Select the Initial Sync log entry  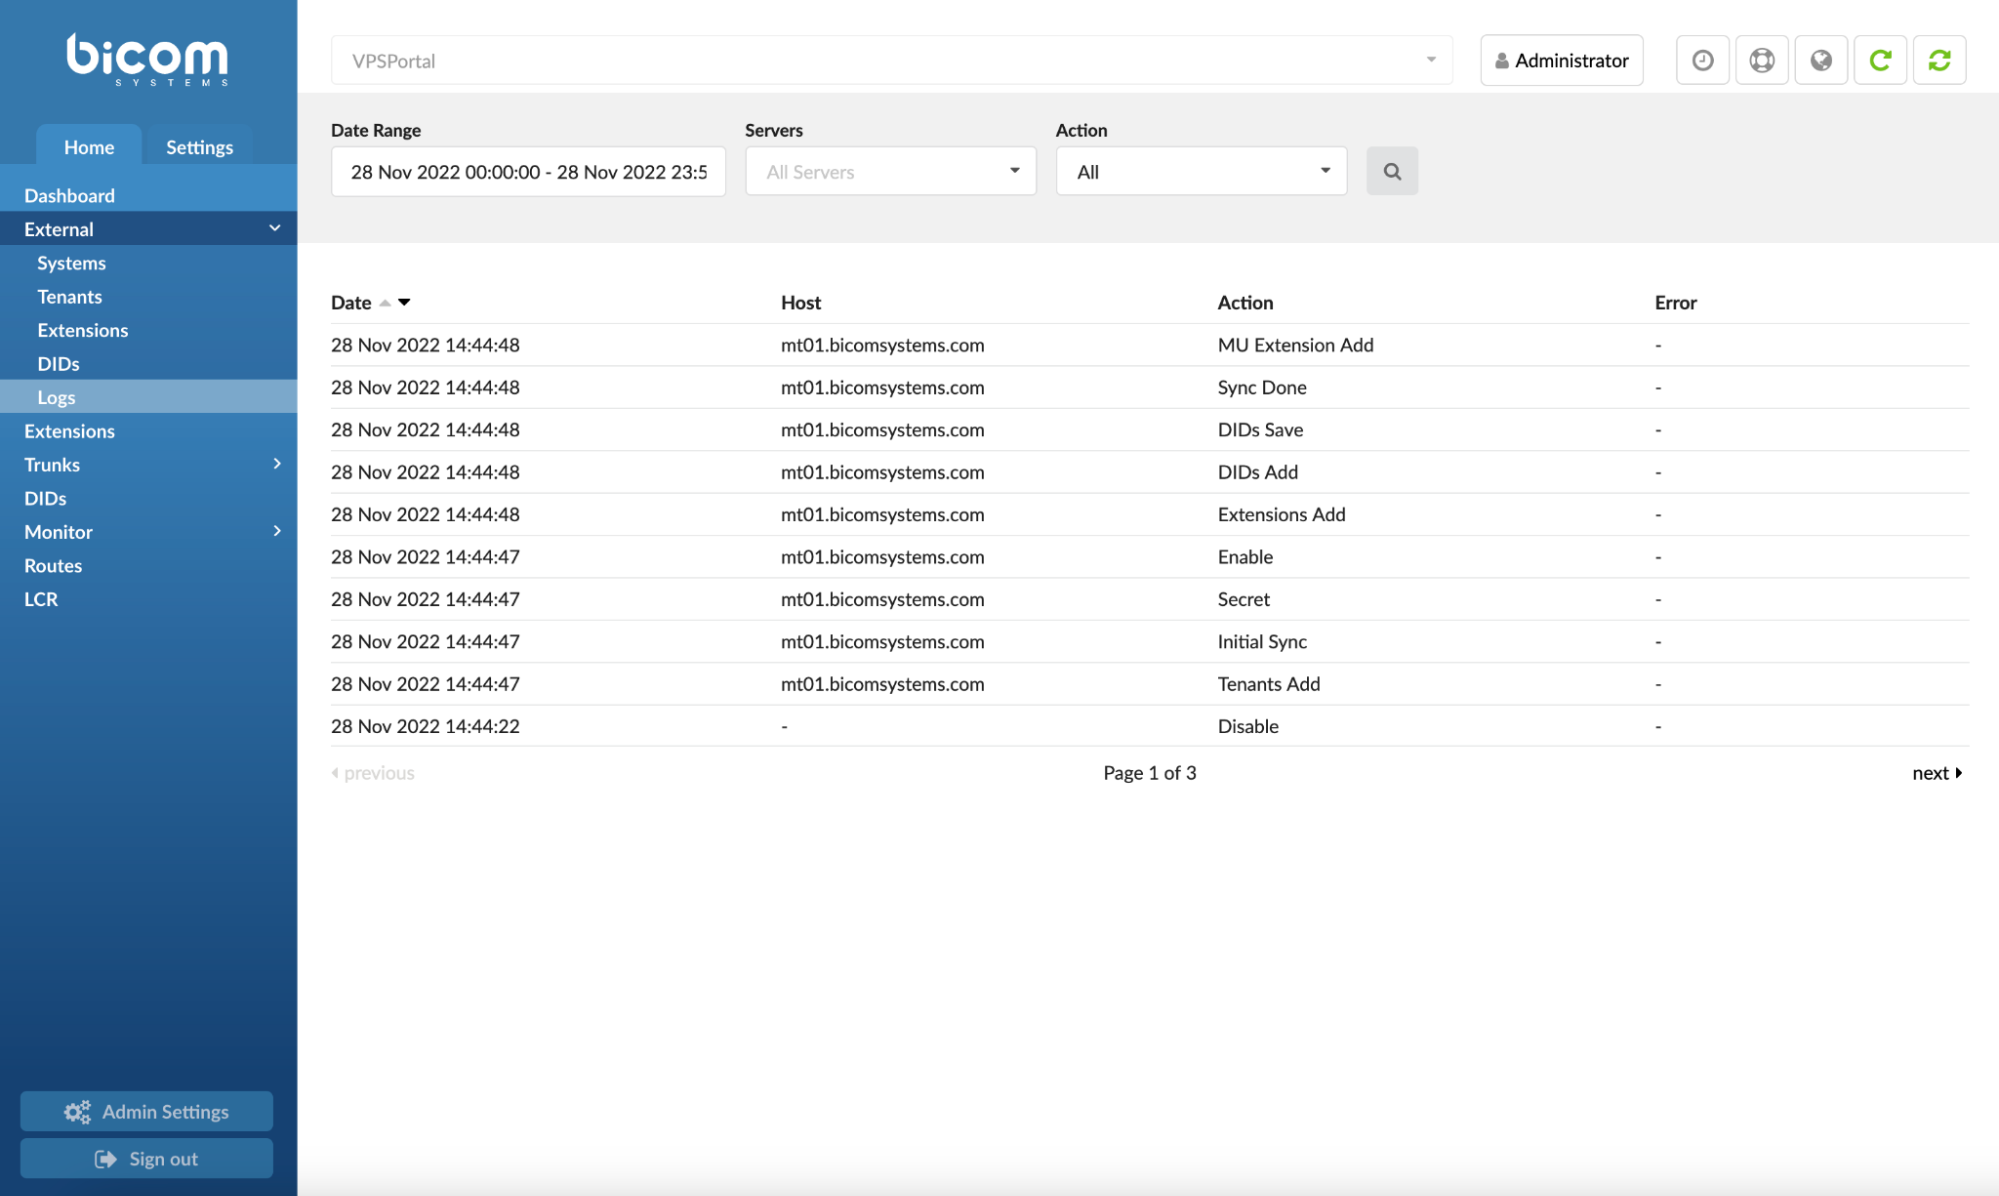(x=1150, y=641)
